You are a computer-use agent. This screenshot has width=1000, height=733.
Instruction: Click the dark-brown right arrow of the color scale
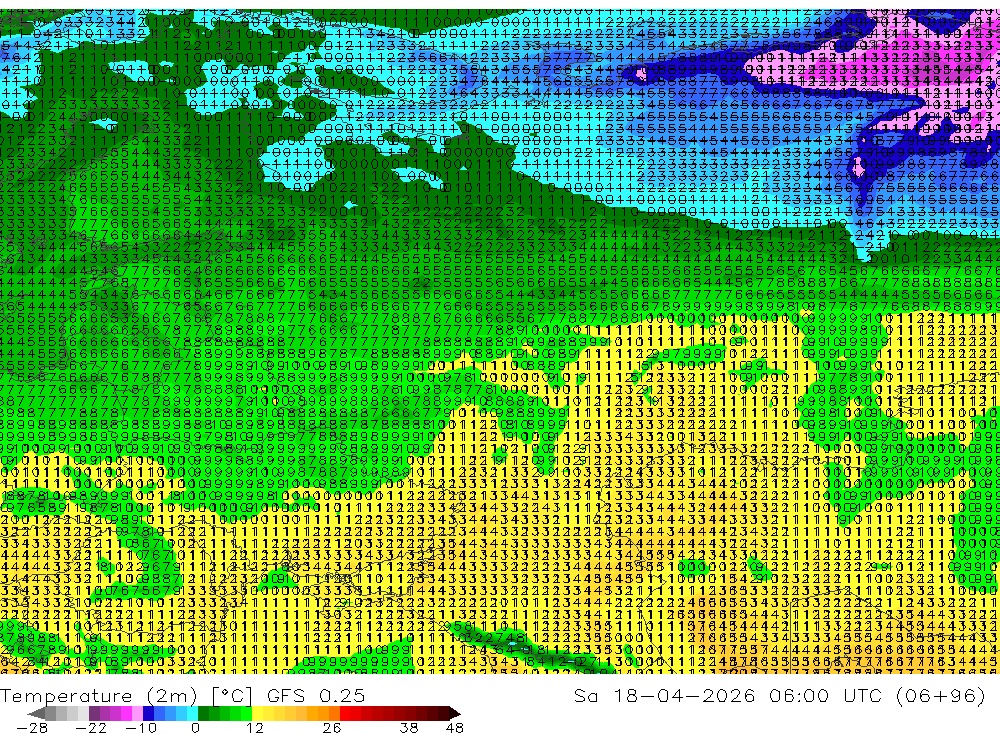tap(455, 714)
